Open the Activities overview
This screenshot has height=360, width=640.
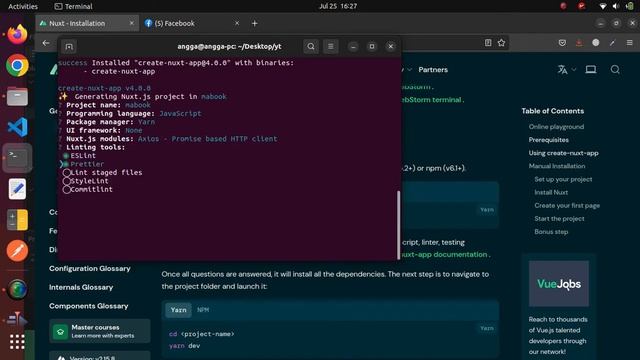pos(23,6)
